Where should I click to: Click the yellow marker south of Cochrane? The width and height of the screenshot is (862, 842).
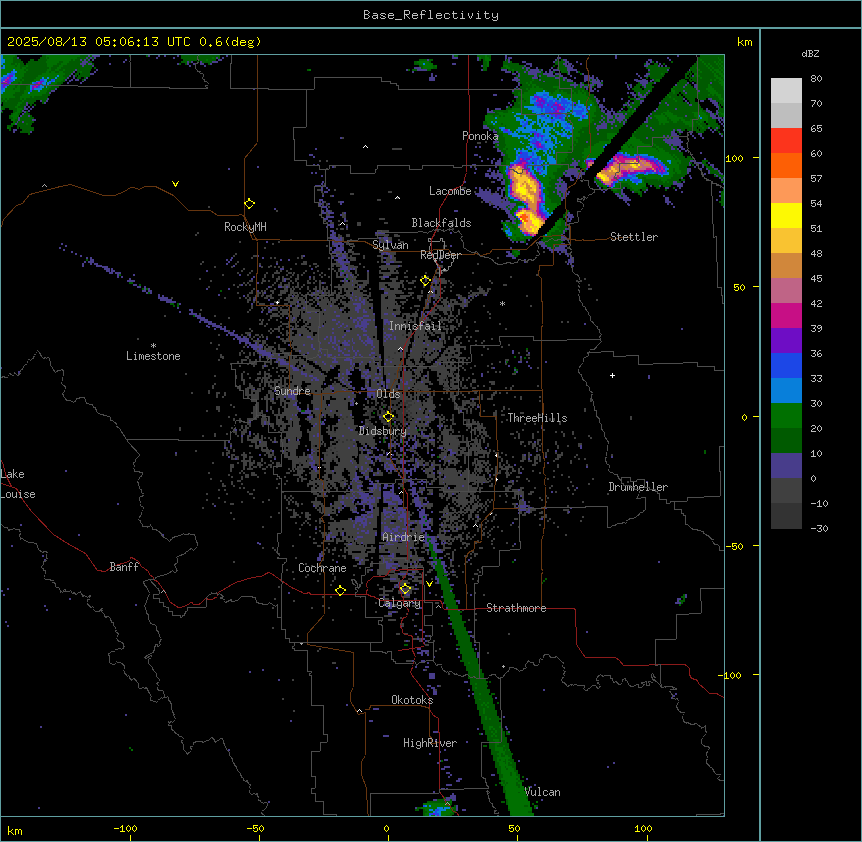[340, 590]
